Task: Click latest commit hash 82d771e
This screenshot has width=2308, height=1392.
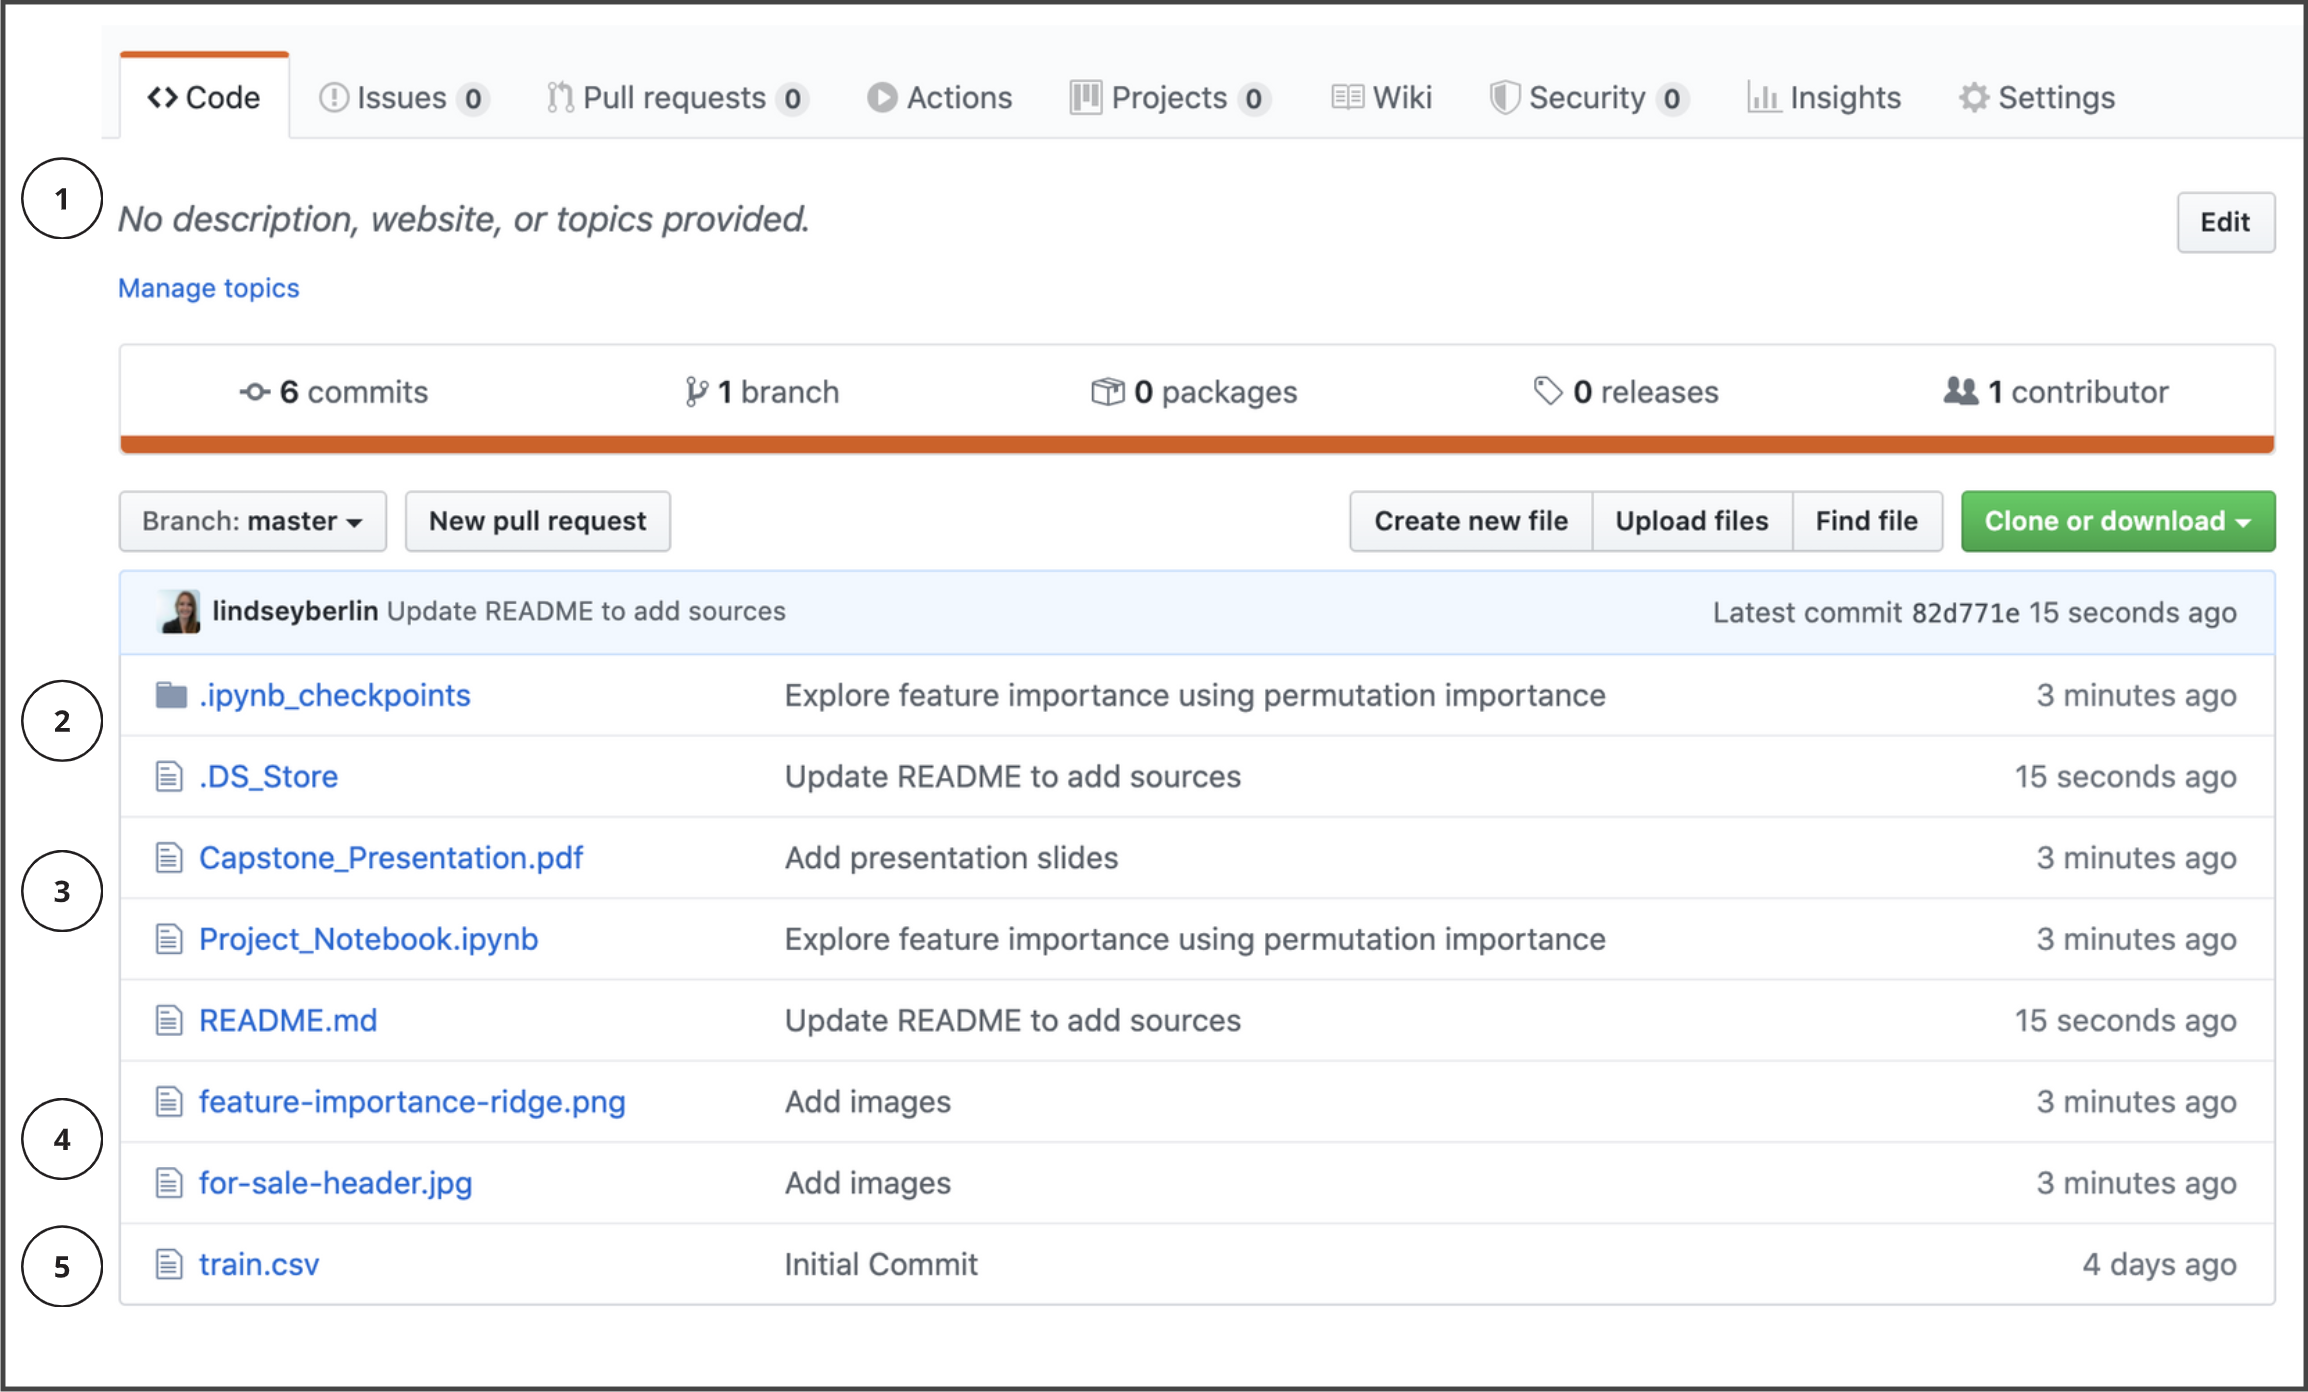Action: (1965, 612)
